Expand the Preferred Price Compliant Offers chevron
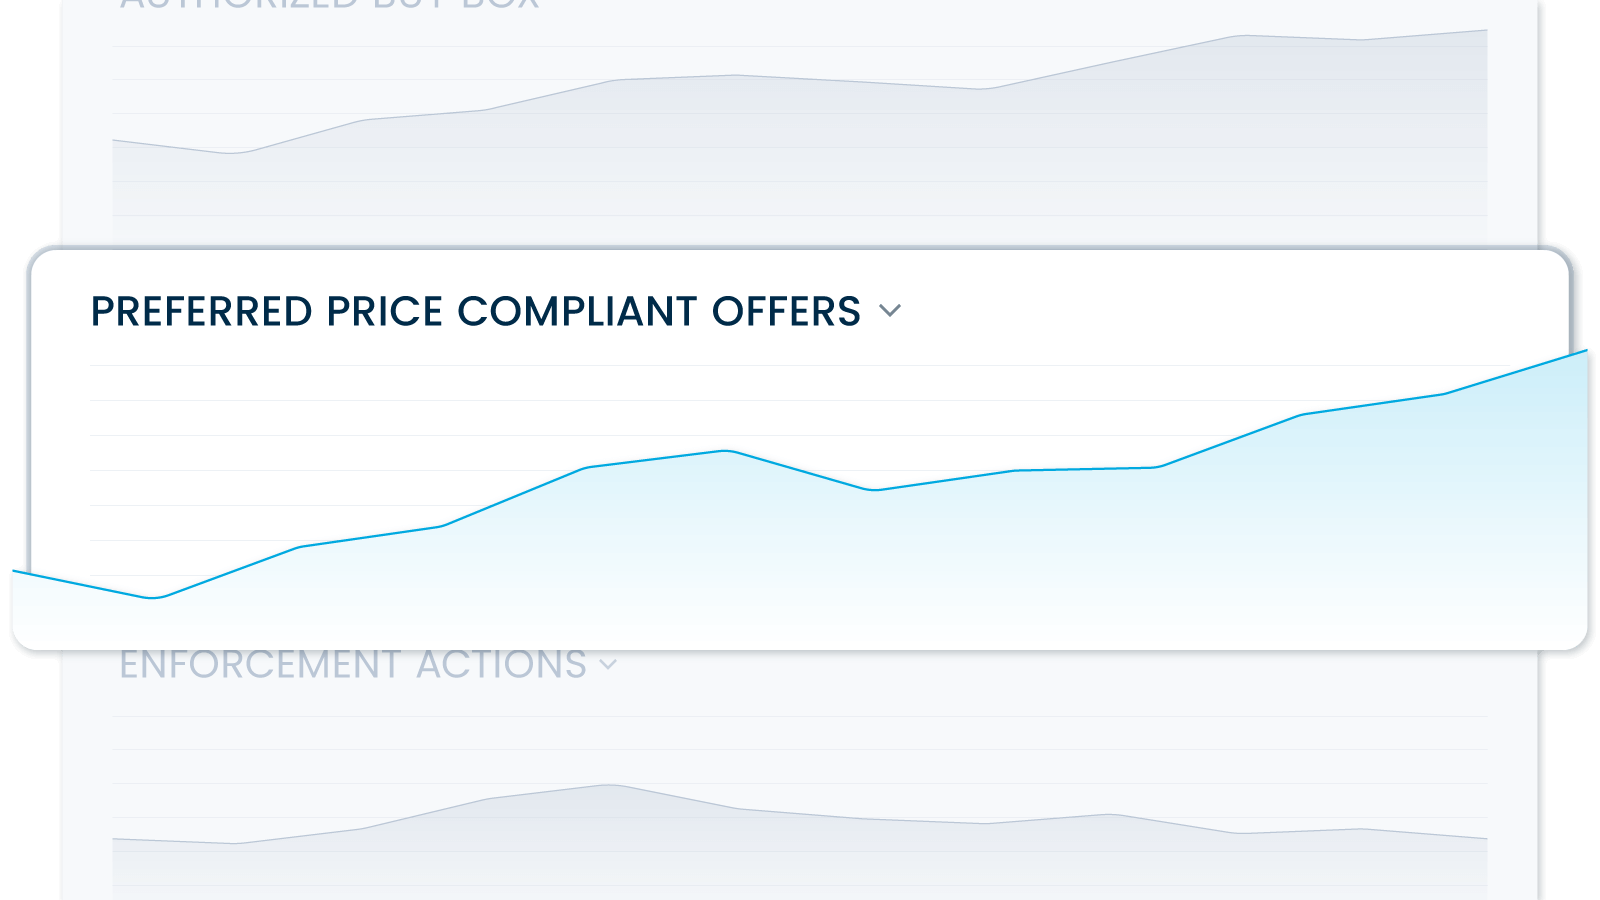Screen dimensions: 1600x900 (890, 311)
